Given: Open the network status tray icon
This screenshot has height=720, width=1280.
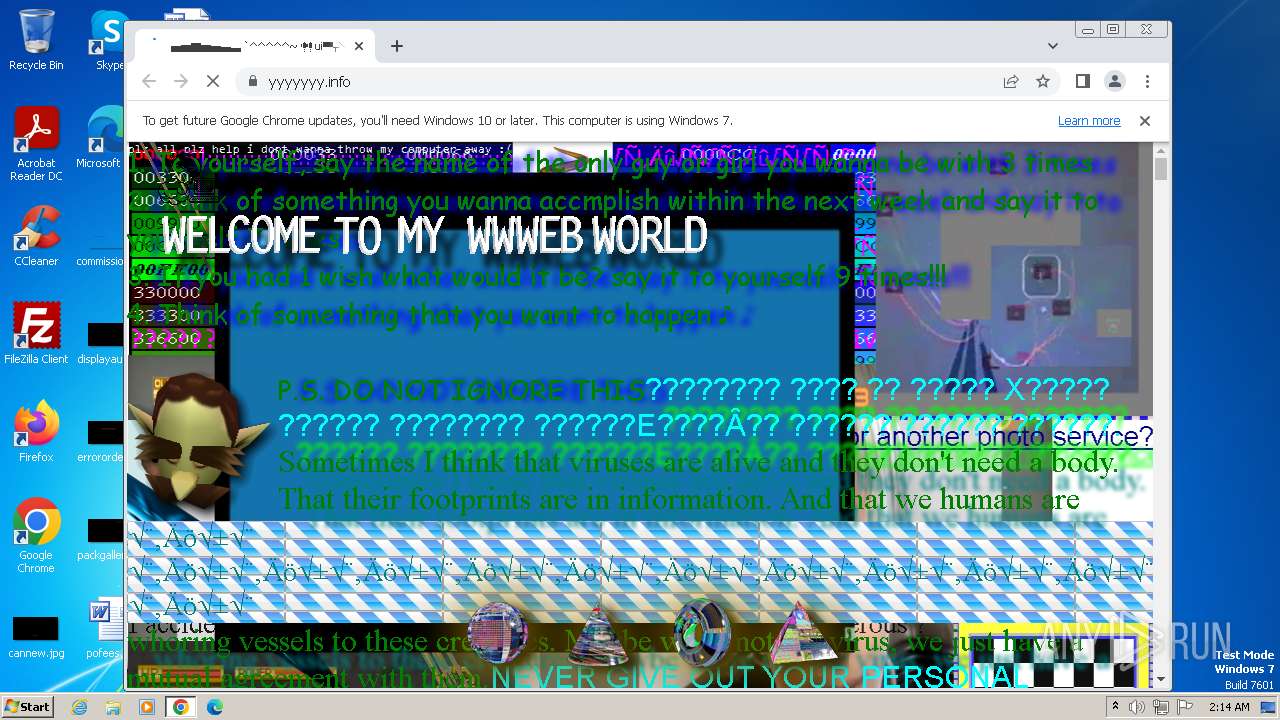Looking at the screenshot, I should [x=1161, y=707].
